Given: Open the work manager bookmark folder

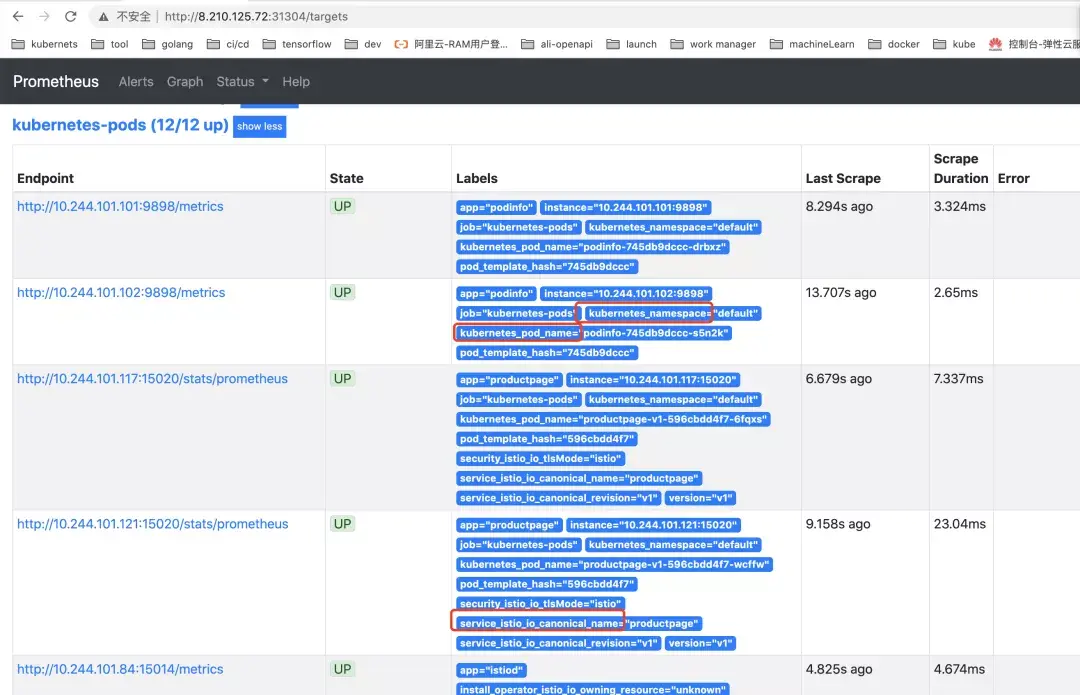Looking at the screenshot, I should 713,44.
